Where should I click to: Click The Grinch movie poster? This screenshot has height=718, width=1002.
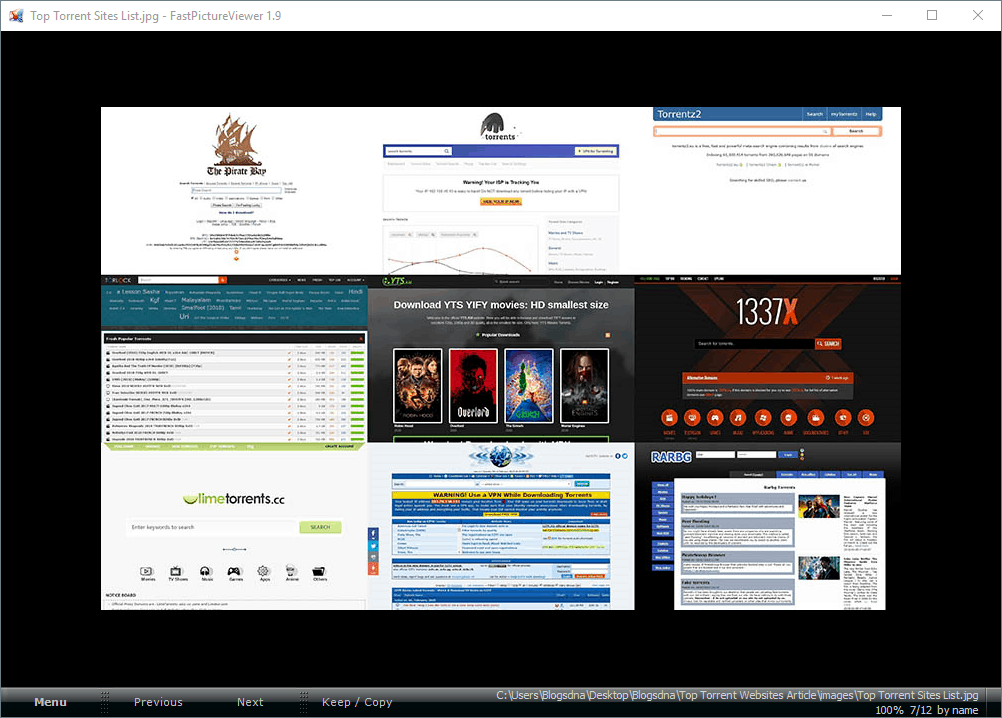[x=529, y=385]
